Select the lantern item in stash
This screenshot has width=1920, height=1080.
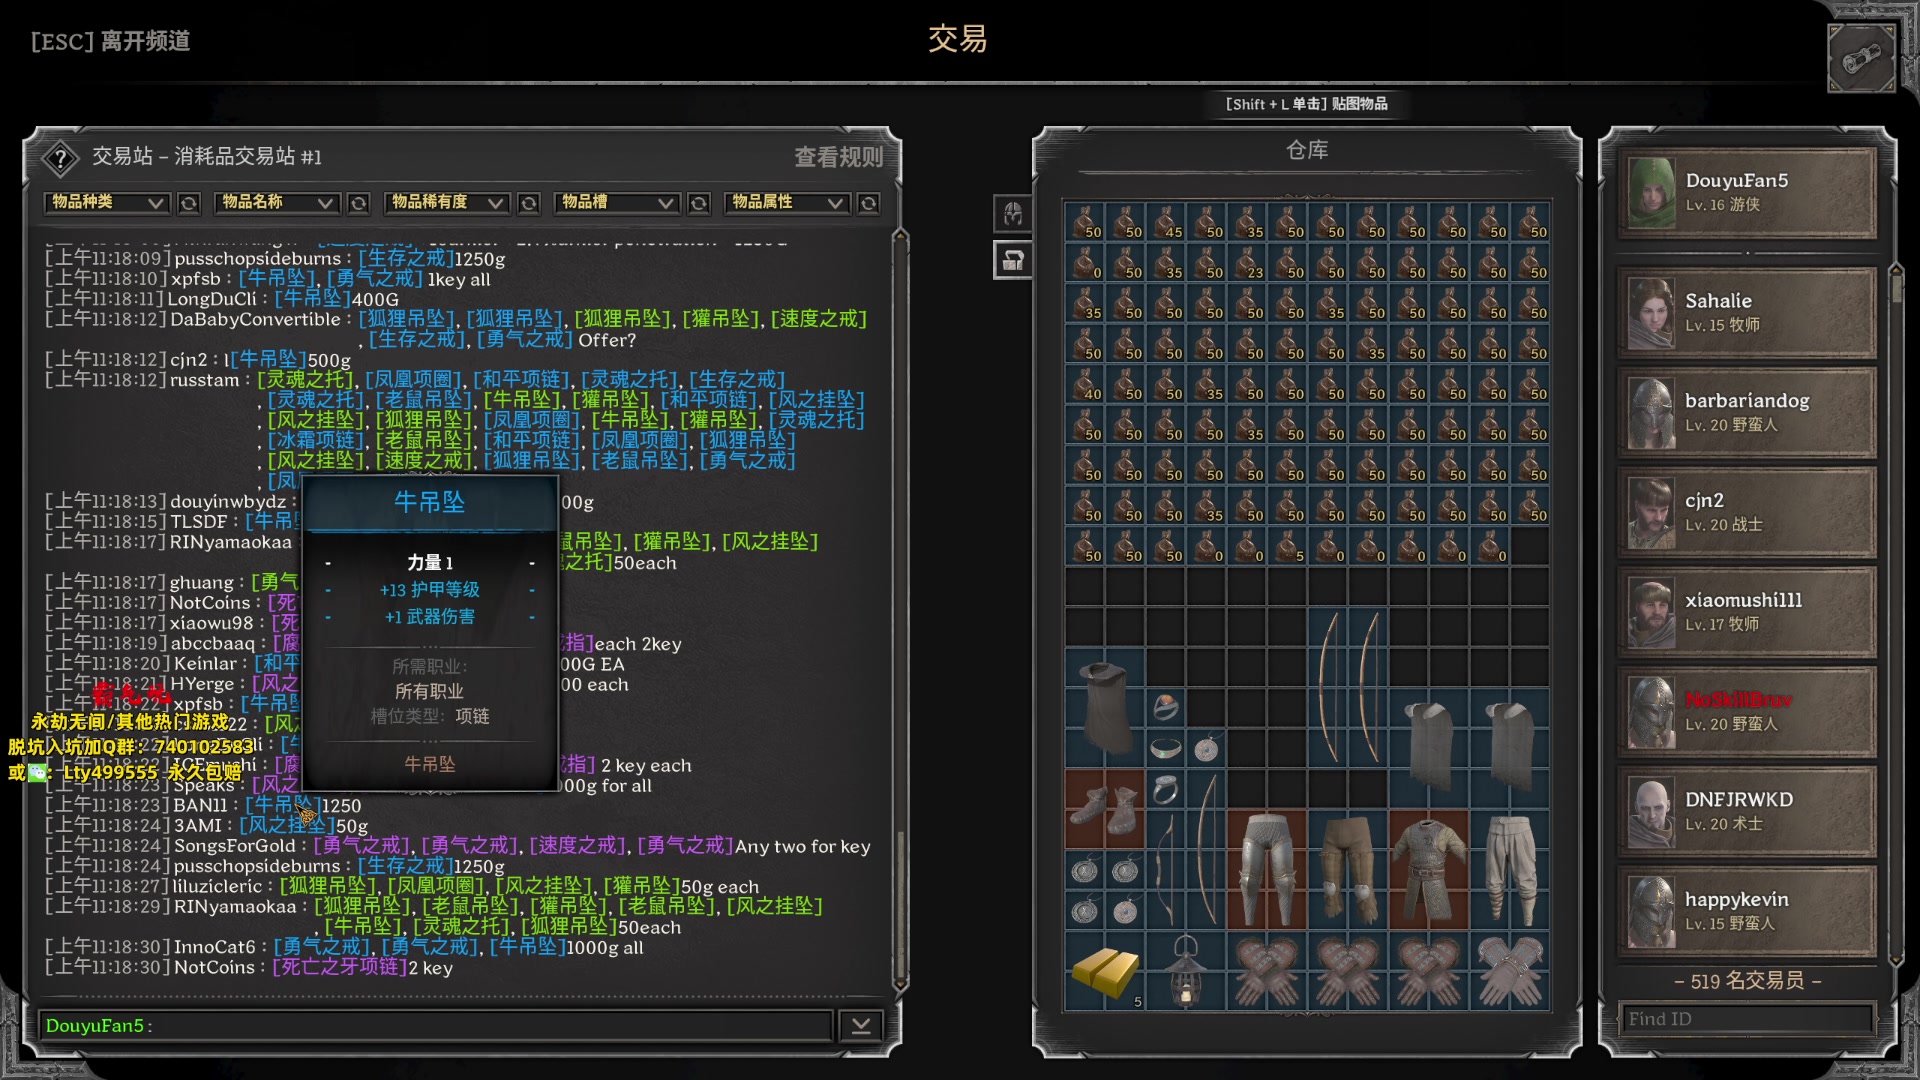1186,971
